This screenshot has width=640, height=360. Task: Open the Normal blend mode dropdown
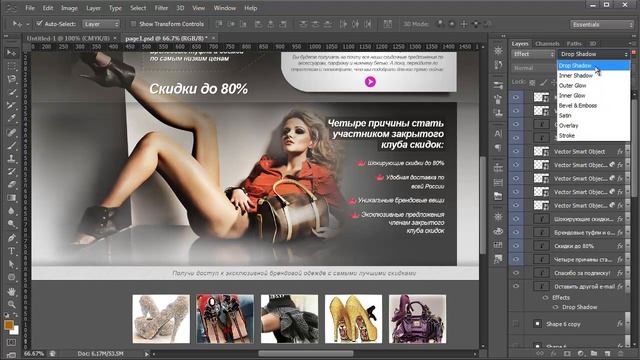533,68
